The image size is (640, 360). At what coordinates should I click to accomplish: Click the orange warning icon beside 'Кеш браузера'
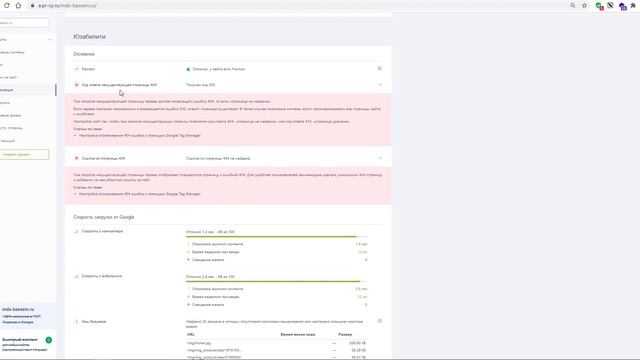[76, 322]
